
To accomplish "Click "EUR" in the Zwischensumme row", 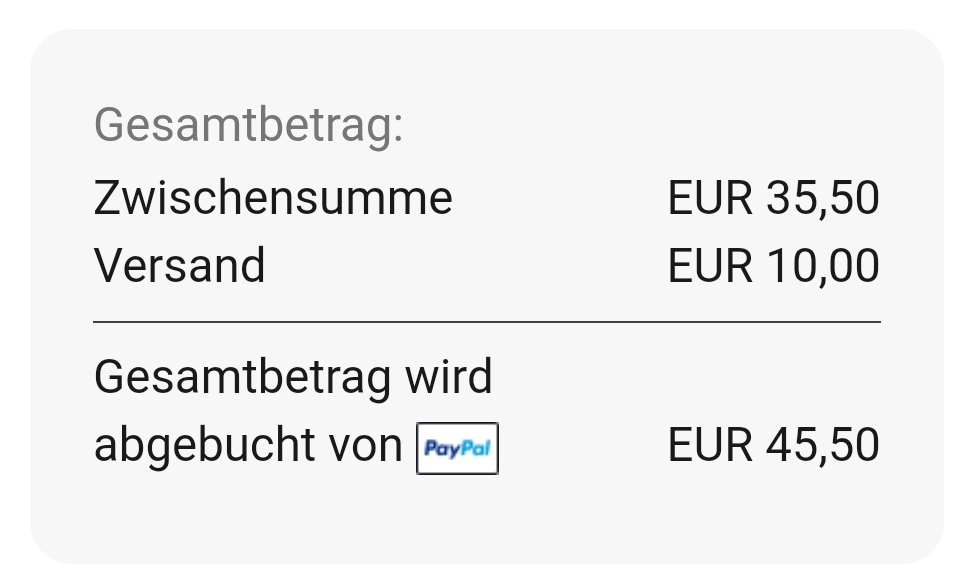I will coord(709,198).
